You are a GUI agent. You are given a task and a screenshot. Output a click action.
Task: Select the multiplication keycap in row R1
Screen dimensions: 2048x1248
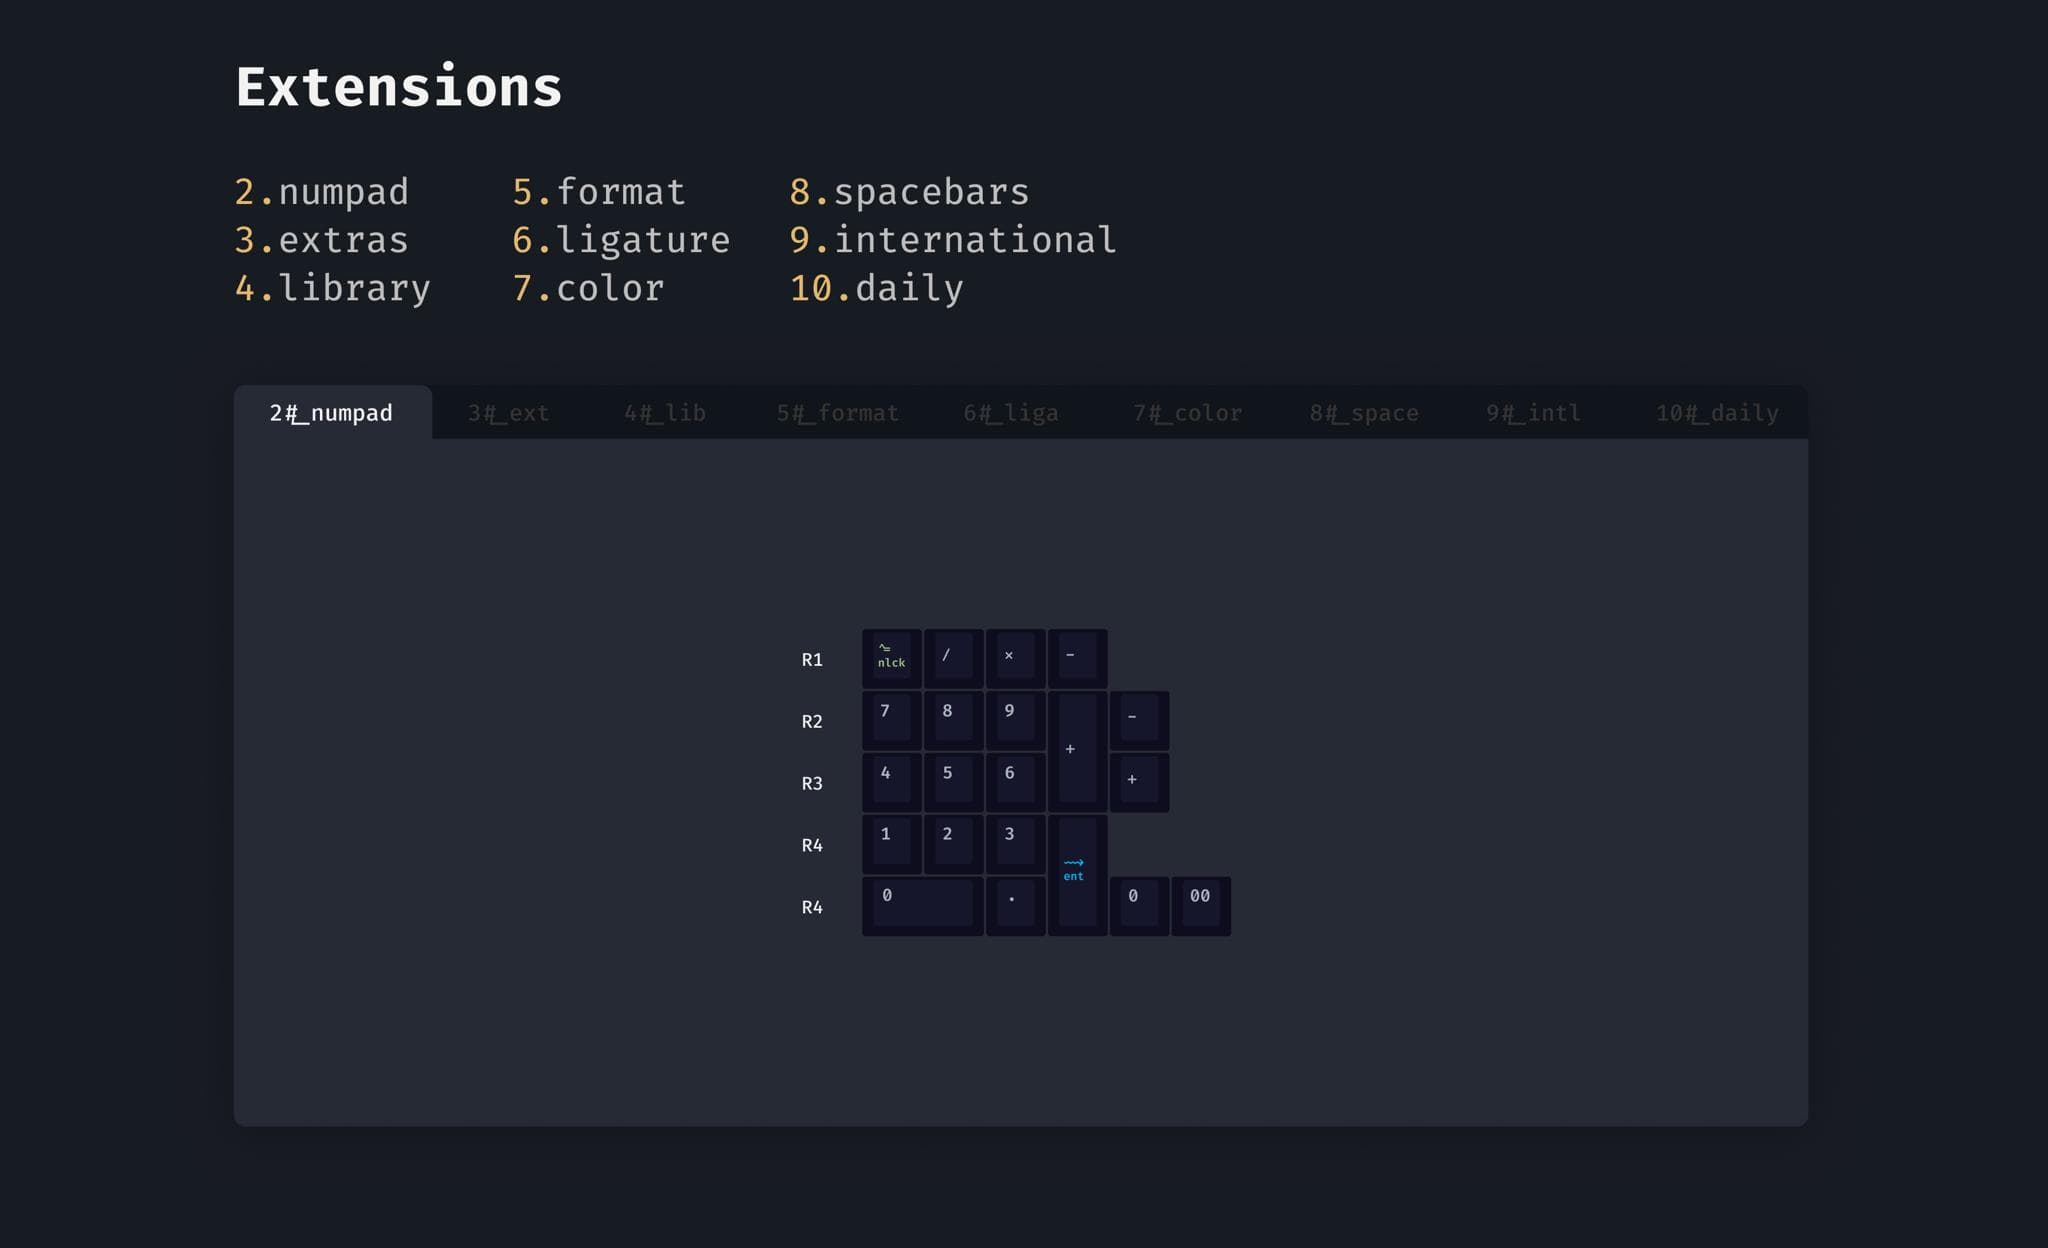[x=1015, y=657]
